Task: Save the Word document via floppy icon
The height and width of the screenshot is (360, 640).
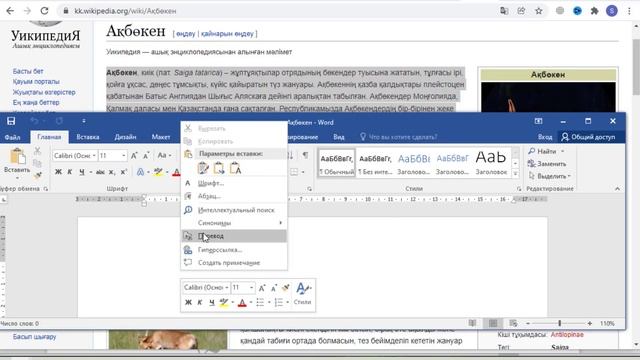Action: [x=11, y=121]
